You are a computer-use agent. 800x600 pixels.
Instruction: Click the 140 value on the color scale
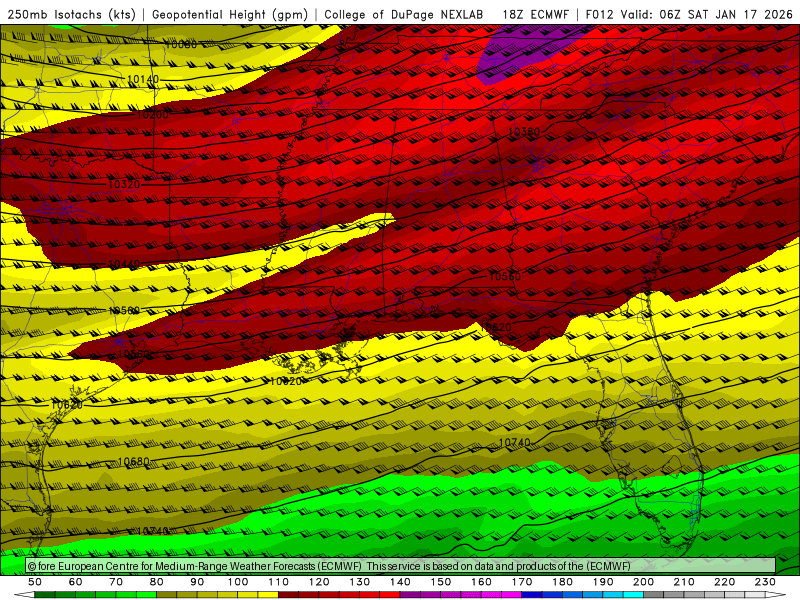[400, 582]
